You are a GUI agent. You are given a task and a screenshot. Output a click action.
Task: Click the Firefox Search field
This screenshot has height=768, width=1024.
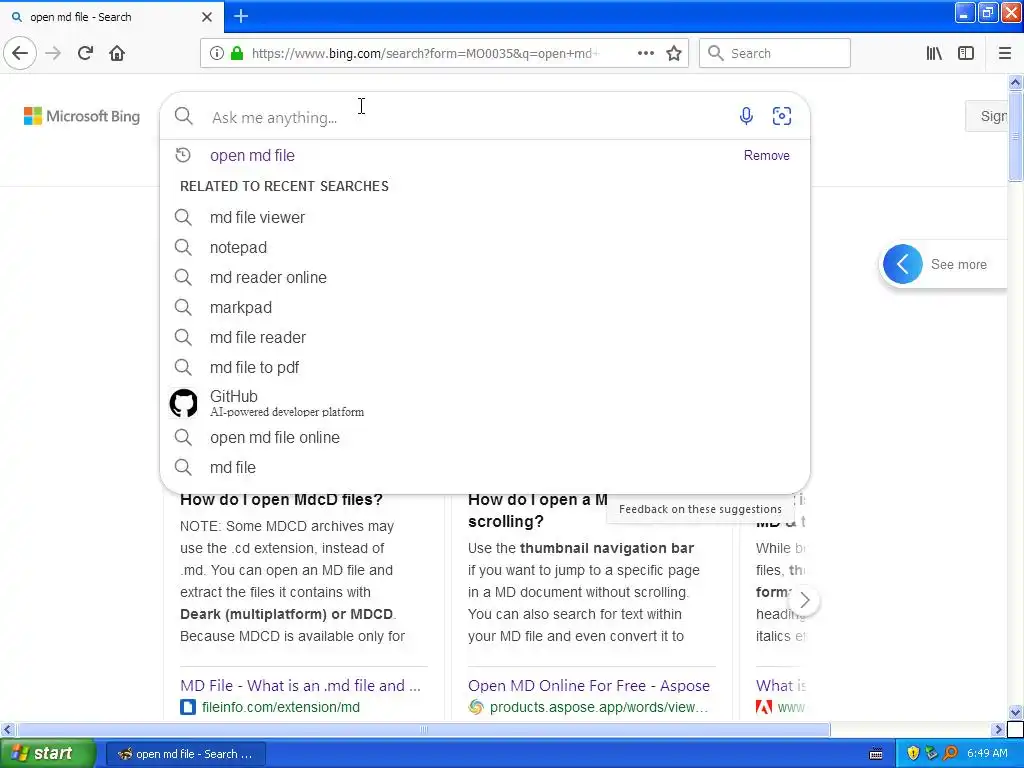click(775, 53)
